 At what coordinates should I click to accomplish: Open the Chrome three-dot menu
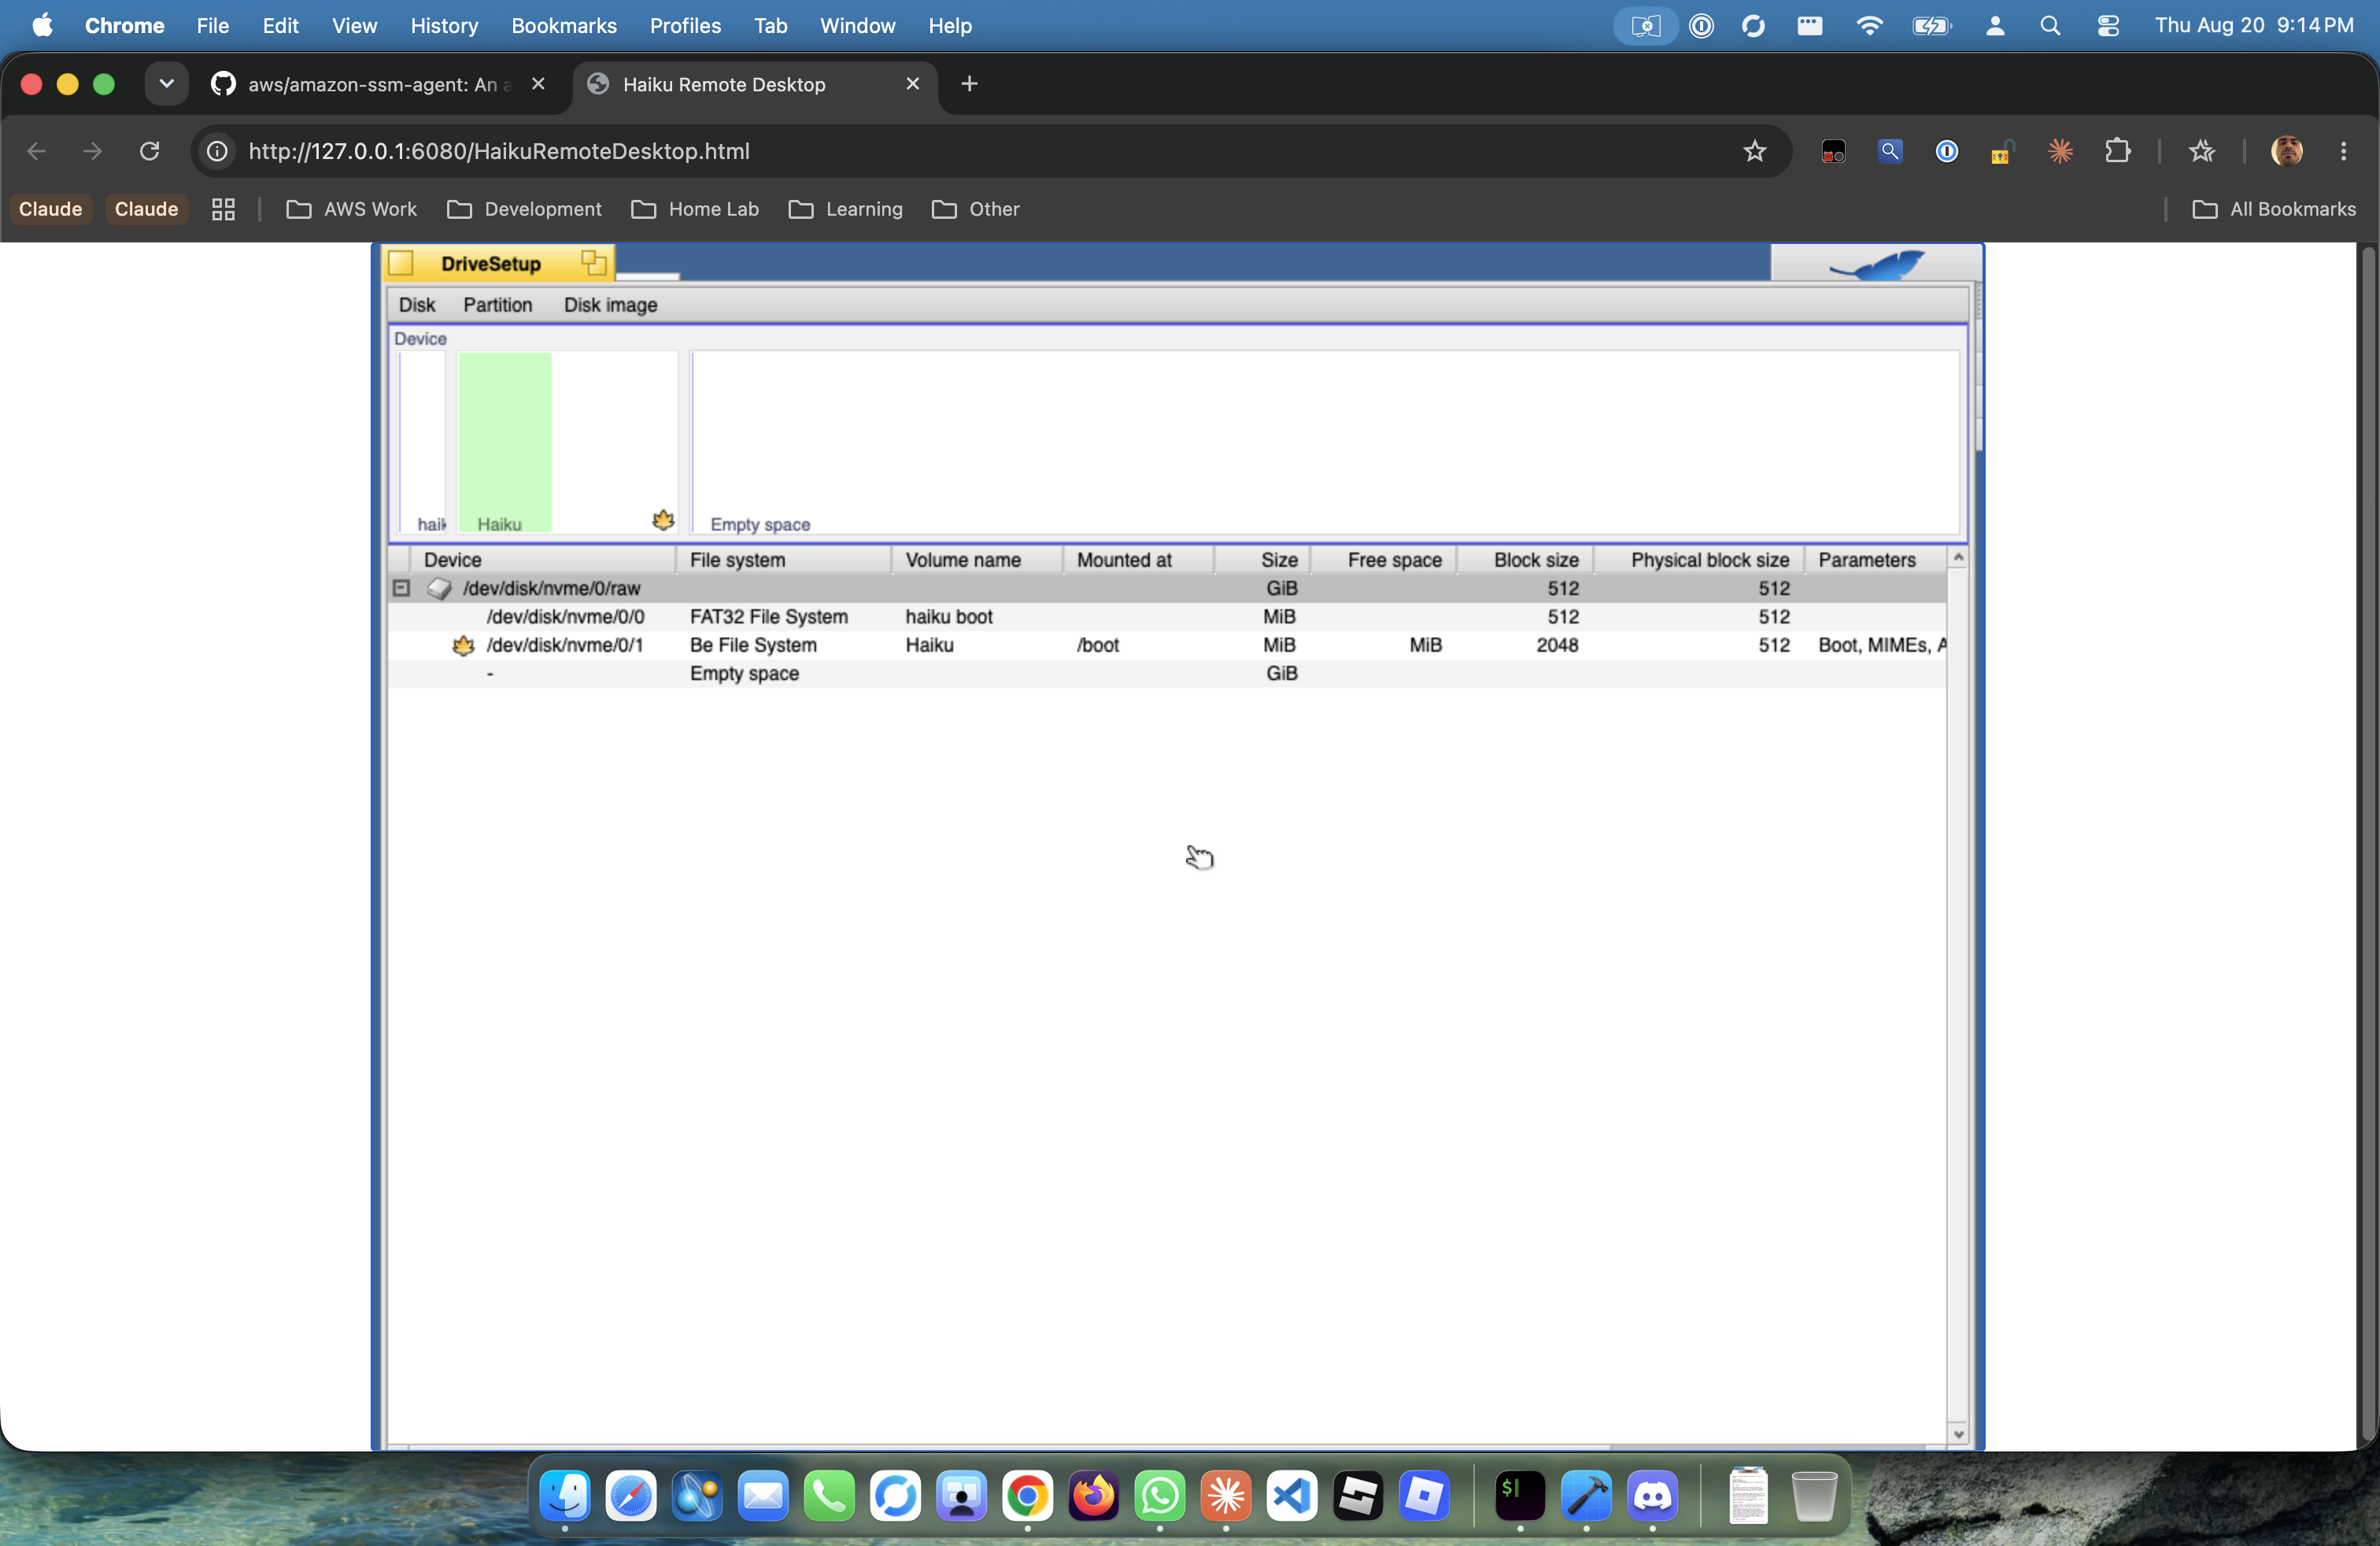click(2343, 151)
